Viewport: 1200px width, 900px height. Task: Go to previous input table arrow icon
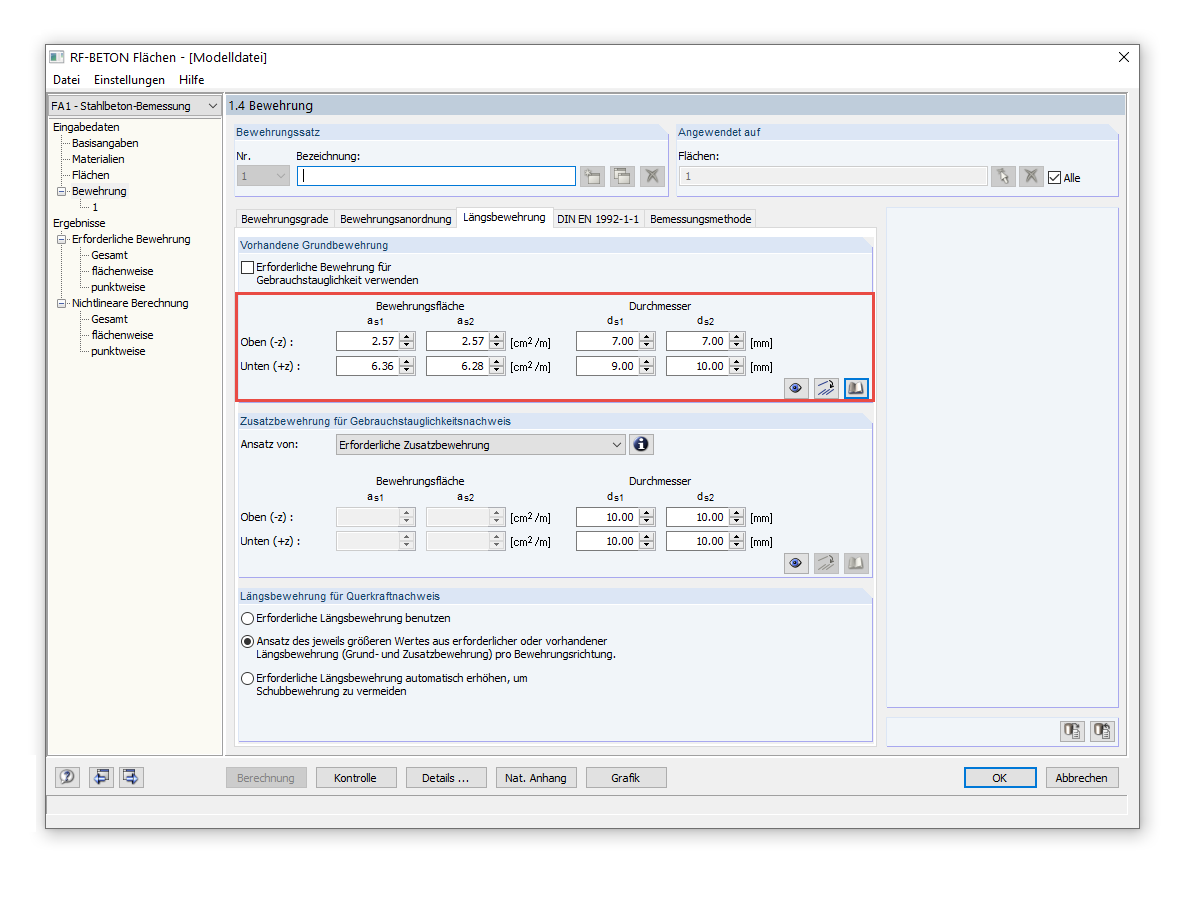pyautogui.click(x=101, y=777)
